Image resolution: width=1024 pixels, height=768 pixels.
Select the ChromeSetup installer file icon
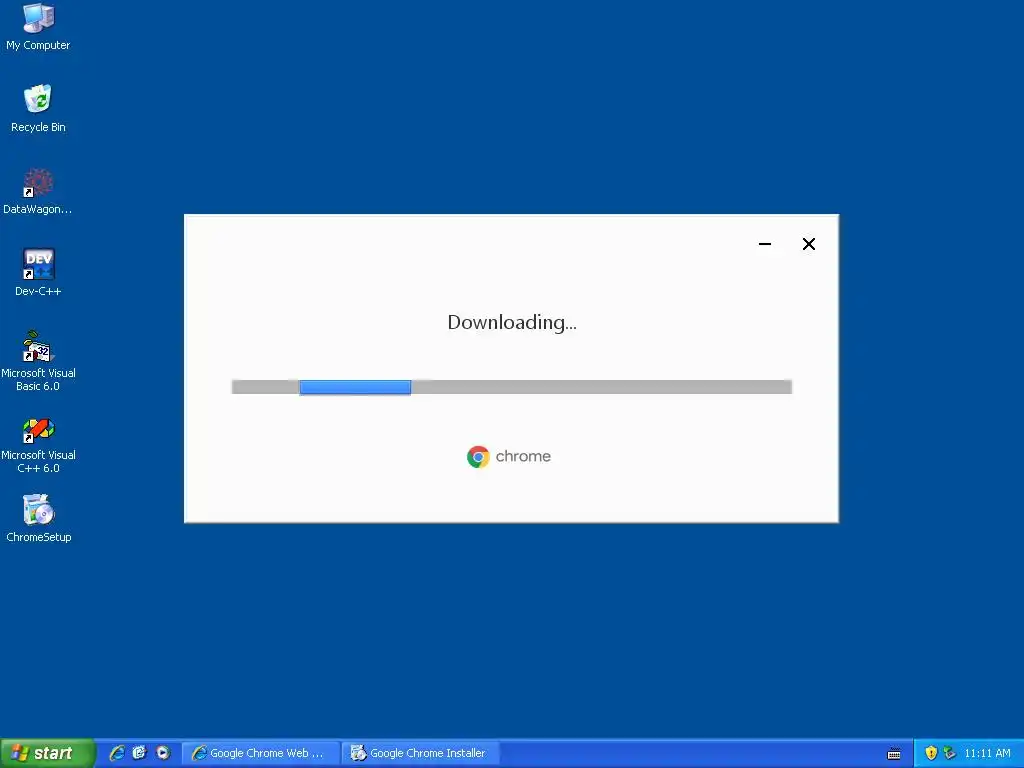38,519
